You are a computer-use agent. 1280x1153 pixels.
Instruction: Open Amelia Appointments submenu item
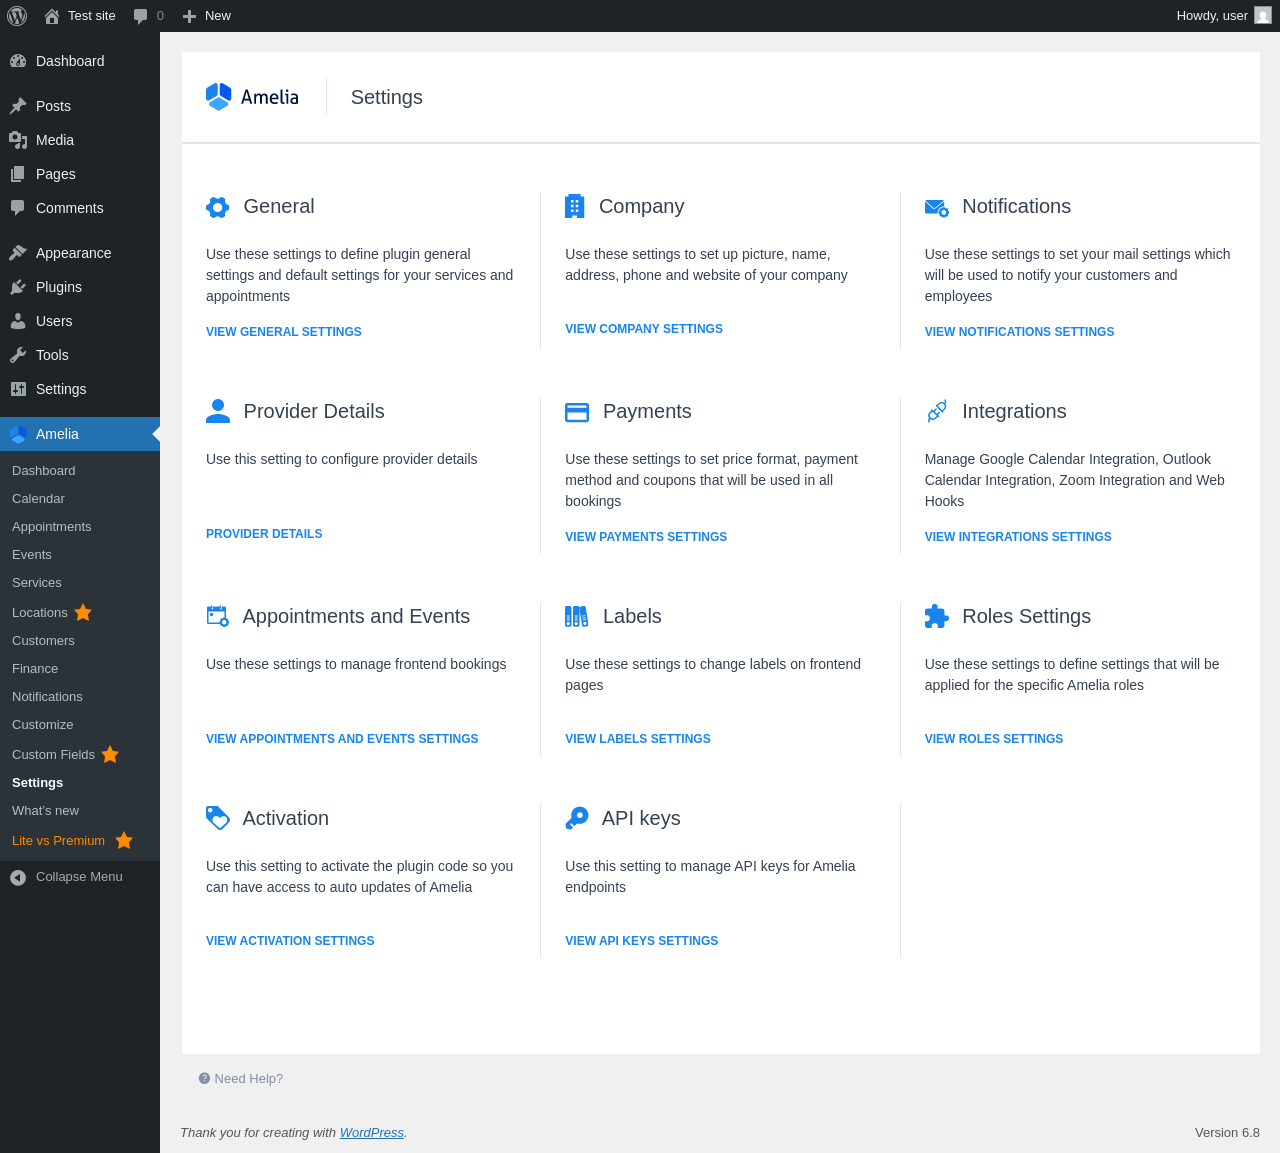[x=80, y=526]
